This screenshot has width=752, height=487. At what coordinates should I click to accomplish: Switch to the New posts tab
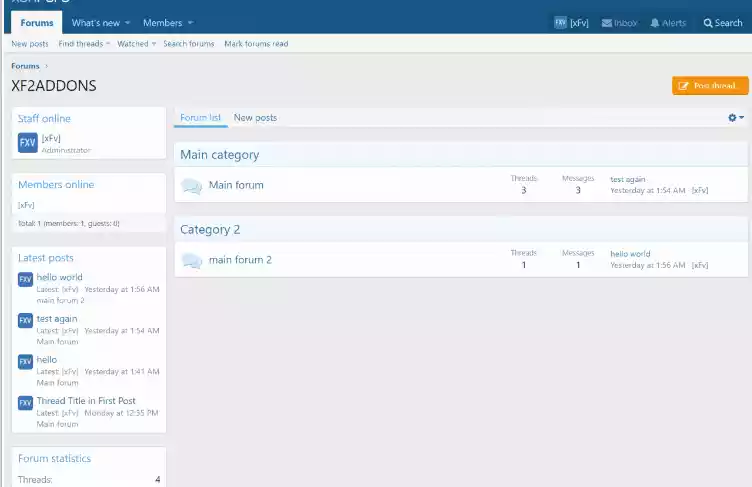[255, 118]
